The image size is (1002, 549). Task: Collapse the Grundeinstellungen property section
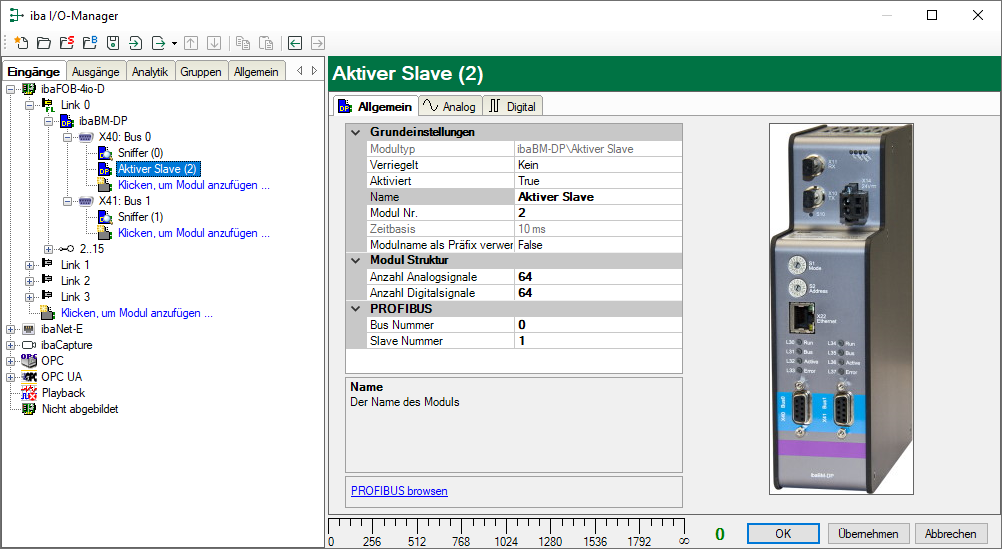point(355,132)
